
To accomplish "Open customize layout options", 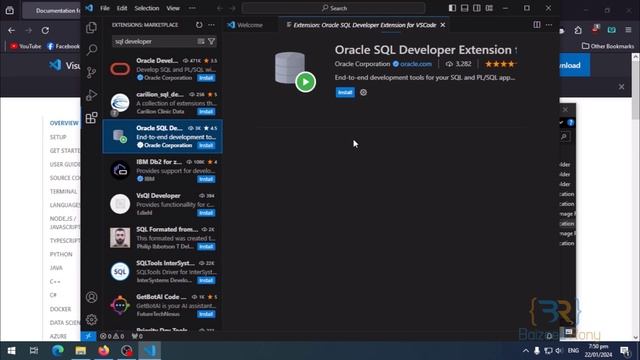I will [x=489, y=8].
